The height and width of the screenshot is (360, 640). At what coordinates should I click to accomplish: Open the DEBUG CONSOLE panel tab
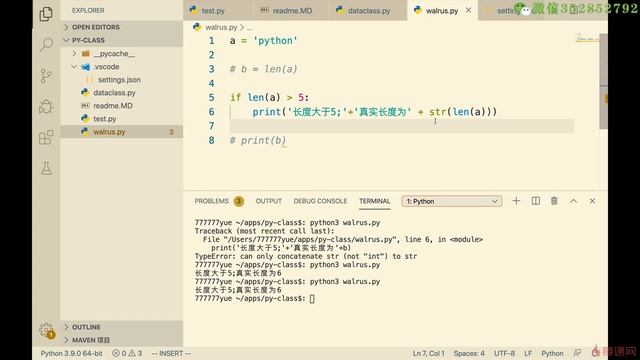coord(320,201)
